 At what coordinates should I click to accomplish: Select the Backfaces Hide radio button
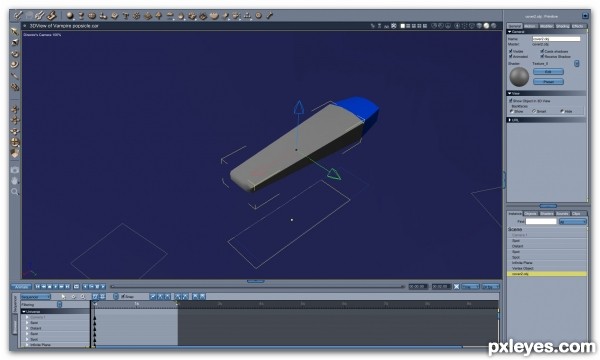(x=562, y=111)
